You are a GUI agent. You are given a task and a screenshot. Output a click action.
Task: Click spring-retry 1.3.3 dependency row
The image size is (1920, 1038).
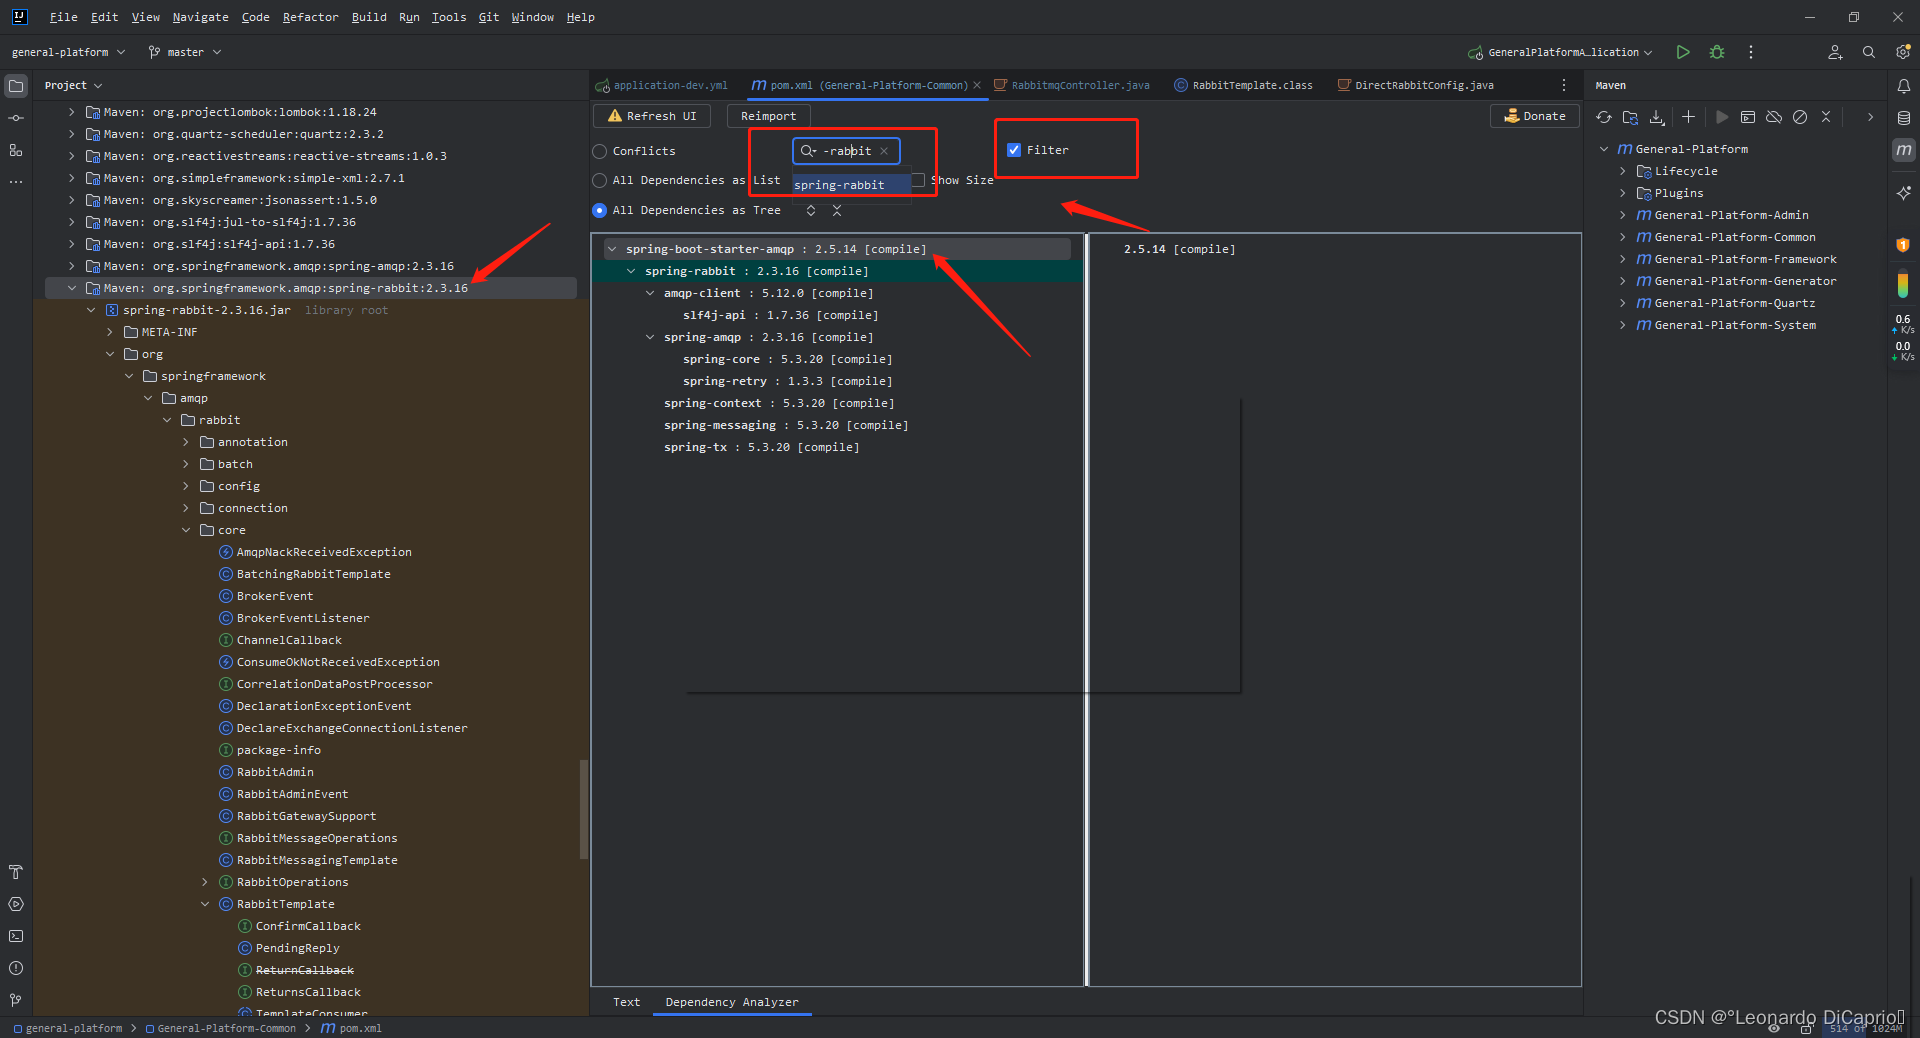[x=787, y=381]
